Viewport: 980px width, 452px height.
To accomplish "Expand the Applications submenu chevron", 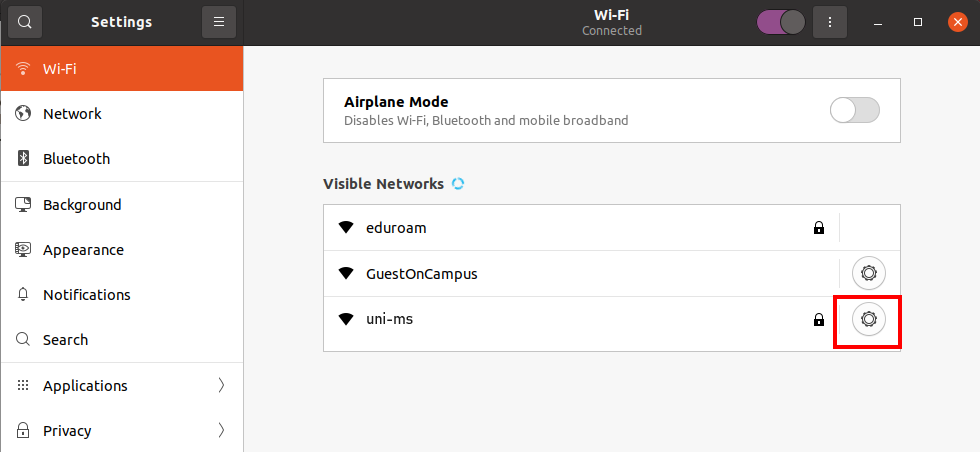I will click(221, 386).
